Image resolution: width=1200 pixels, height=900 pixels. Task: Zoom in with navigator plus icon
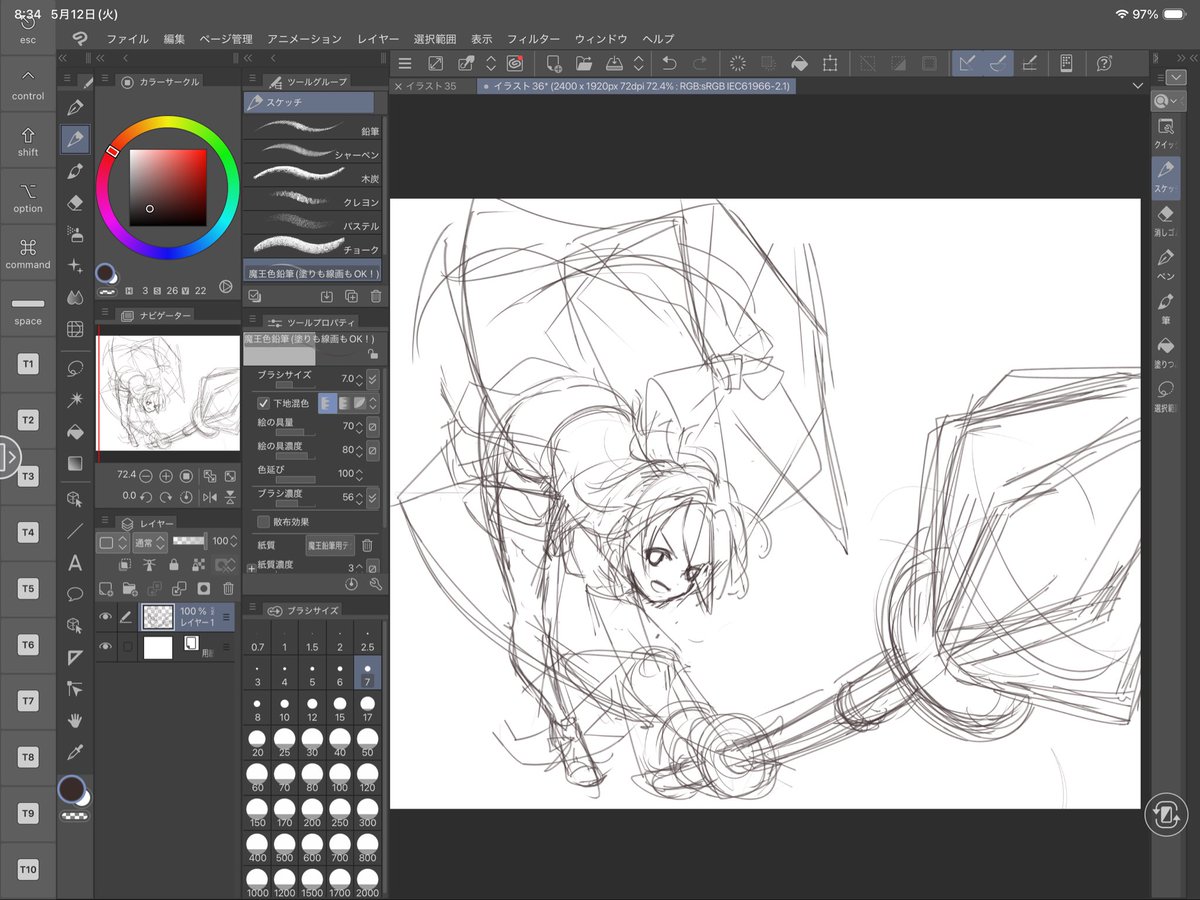(166, 476)
